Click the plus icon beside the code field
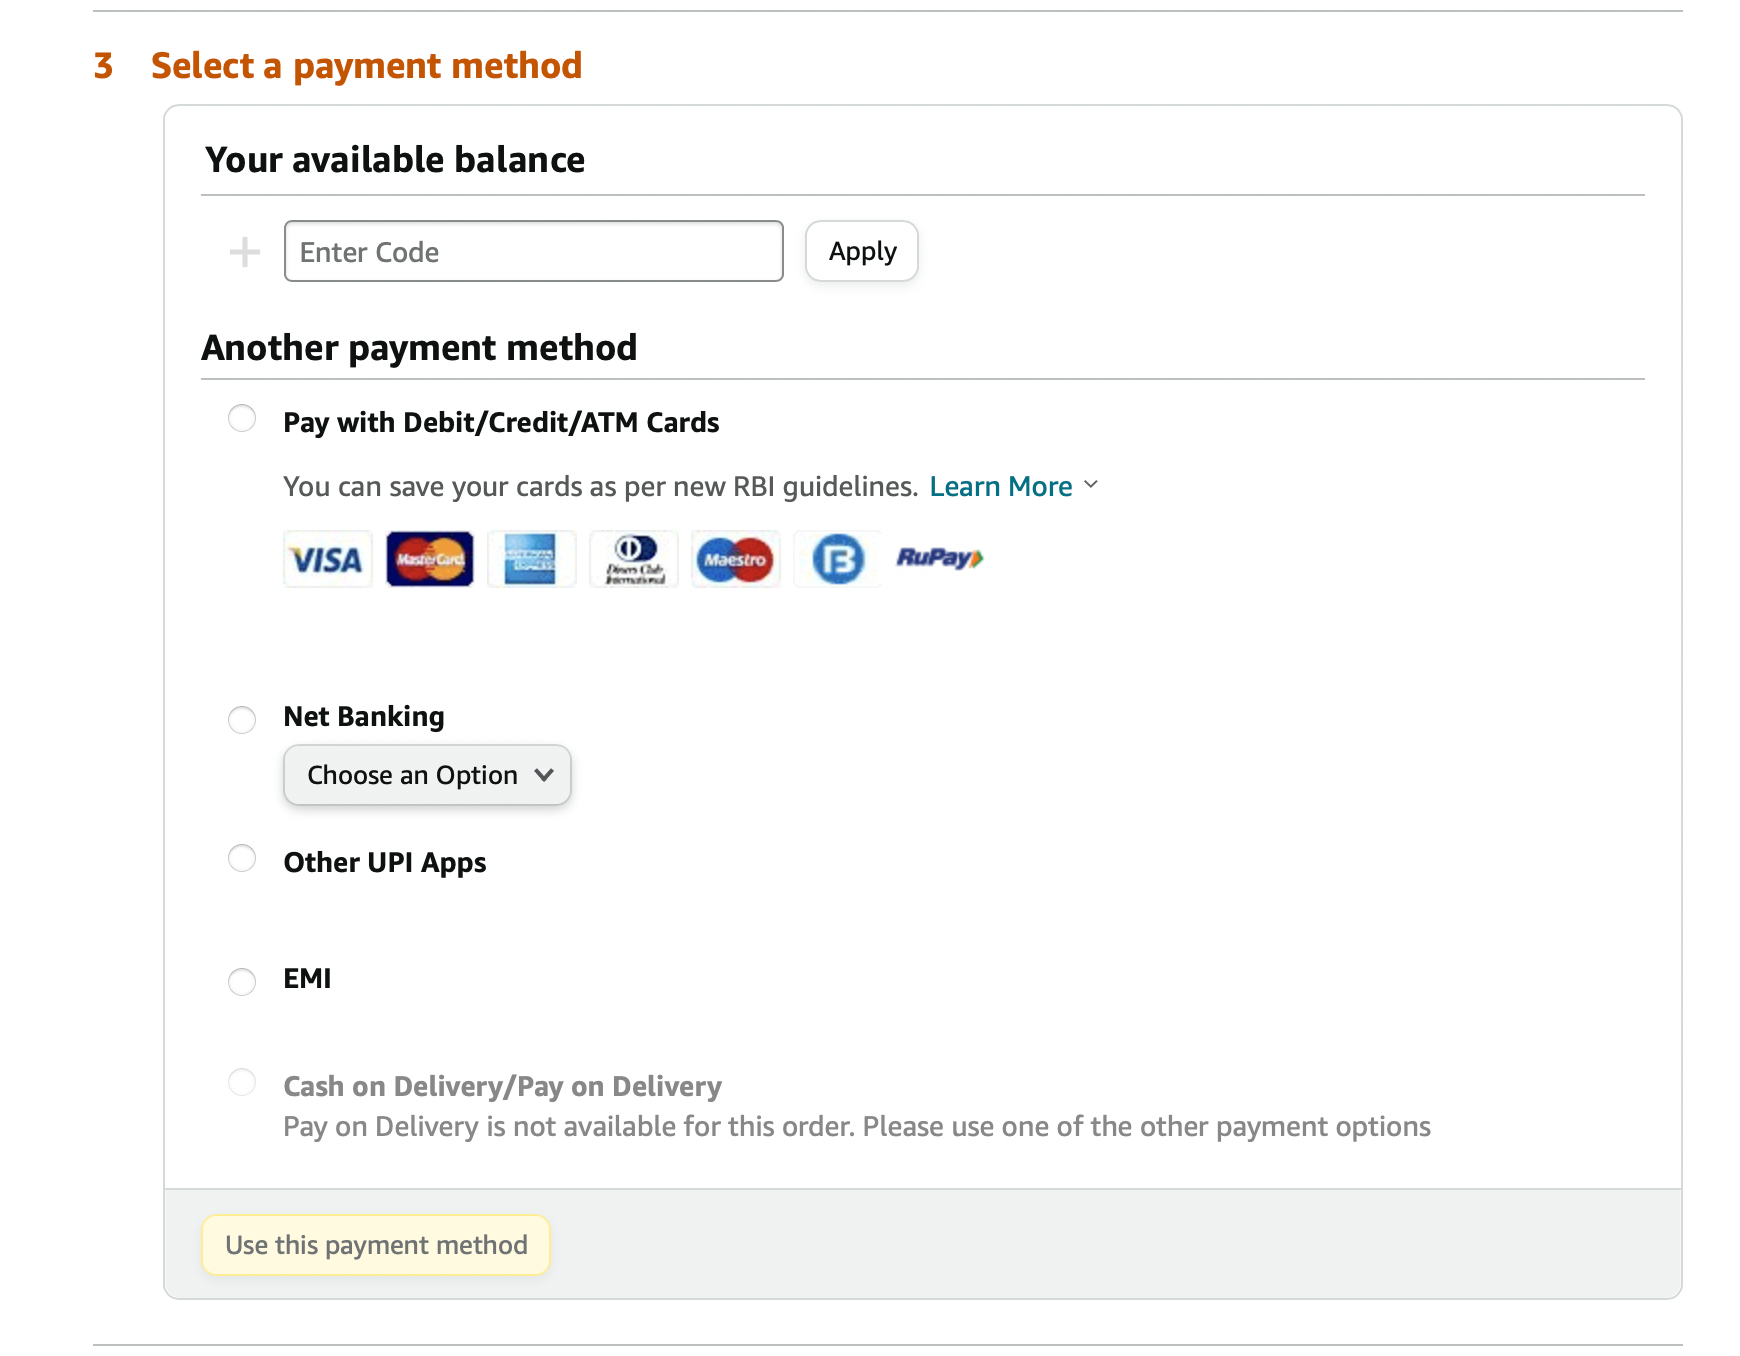 pos(244,252)
